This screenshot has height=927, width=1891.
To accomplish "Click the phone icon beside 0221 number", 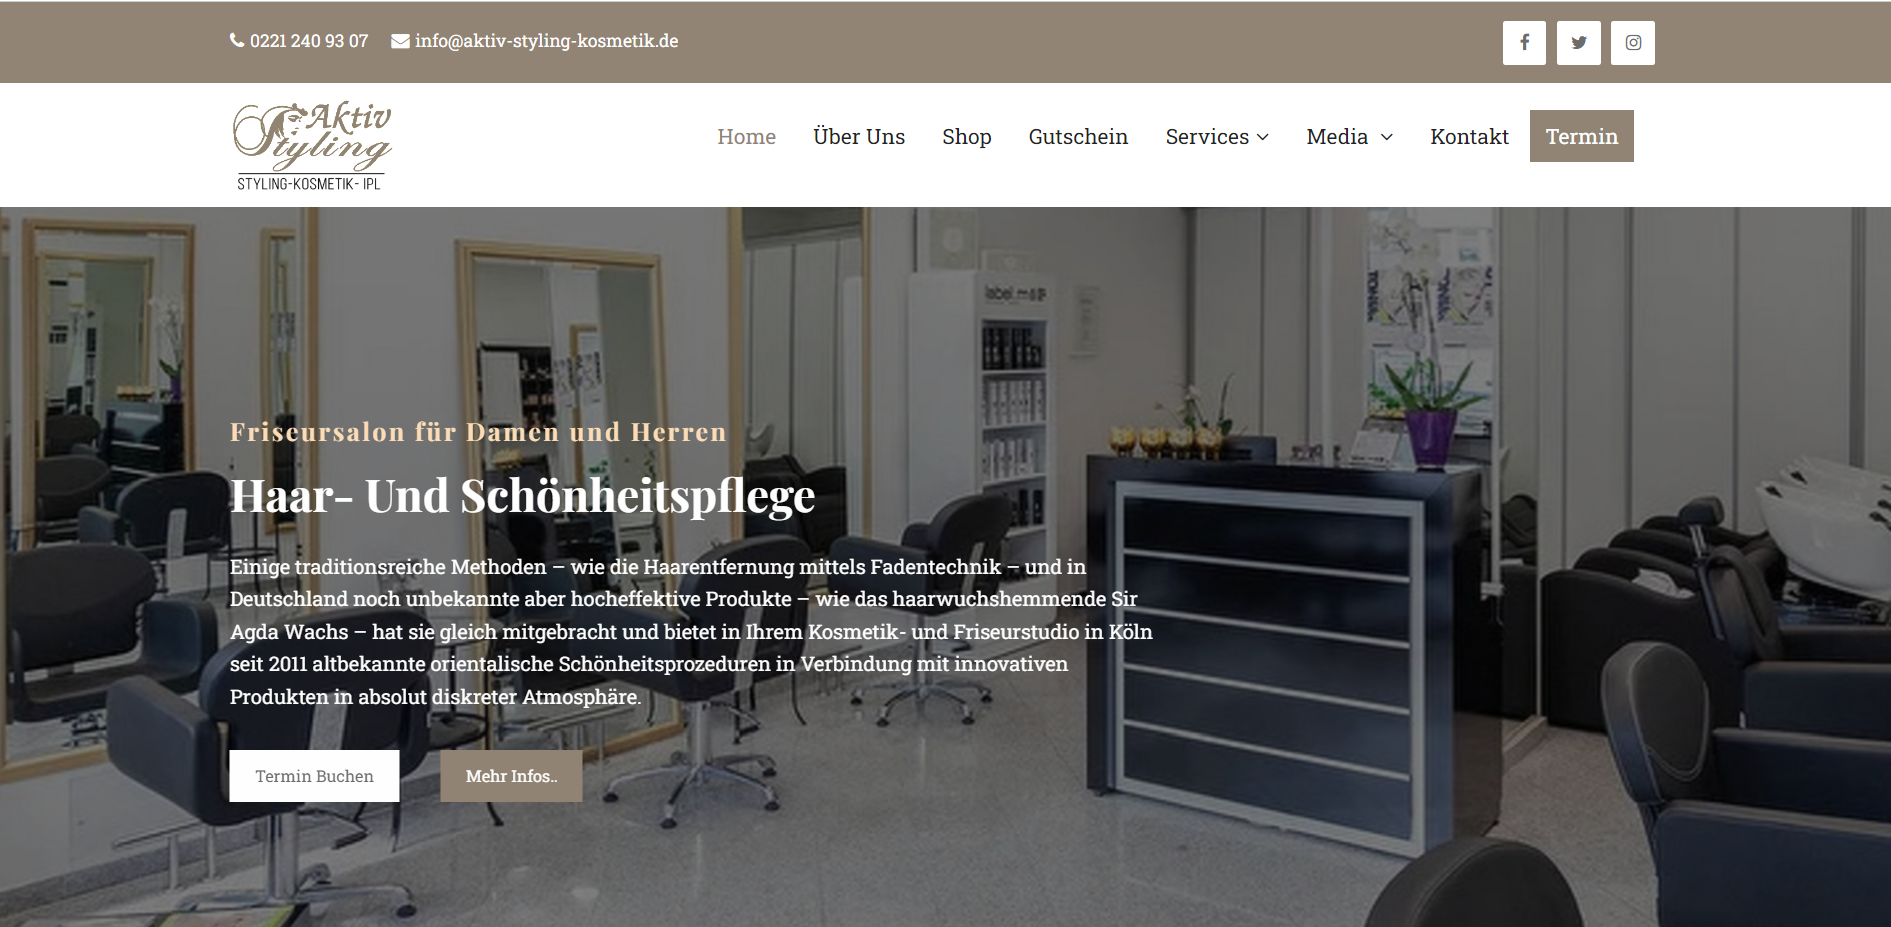I will click(237, 41).
